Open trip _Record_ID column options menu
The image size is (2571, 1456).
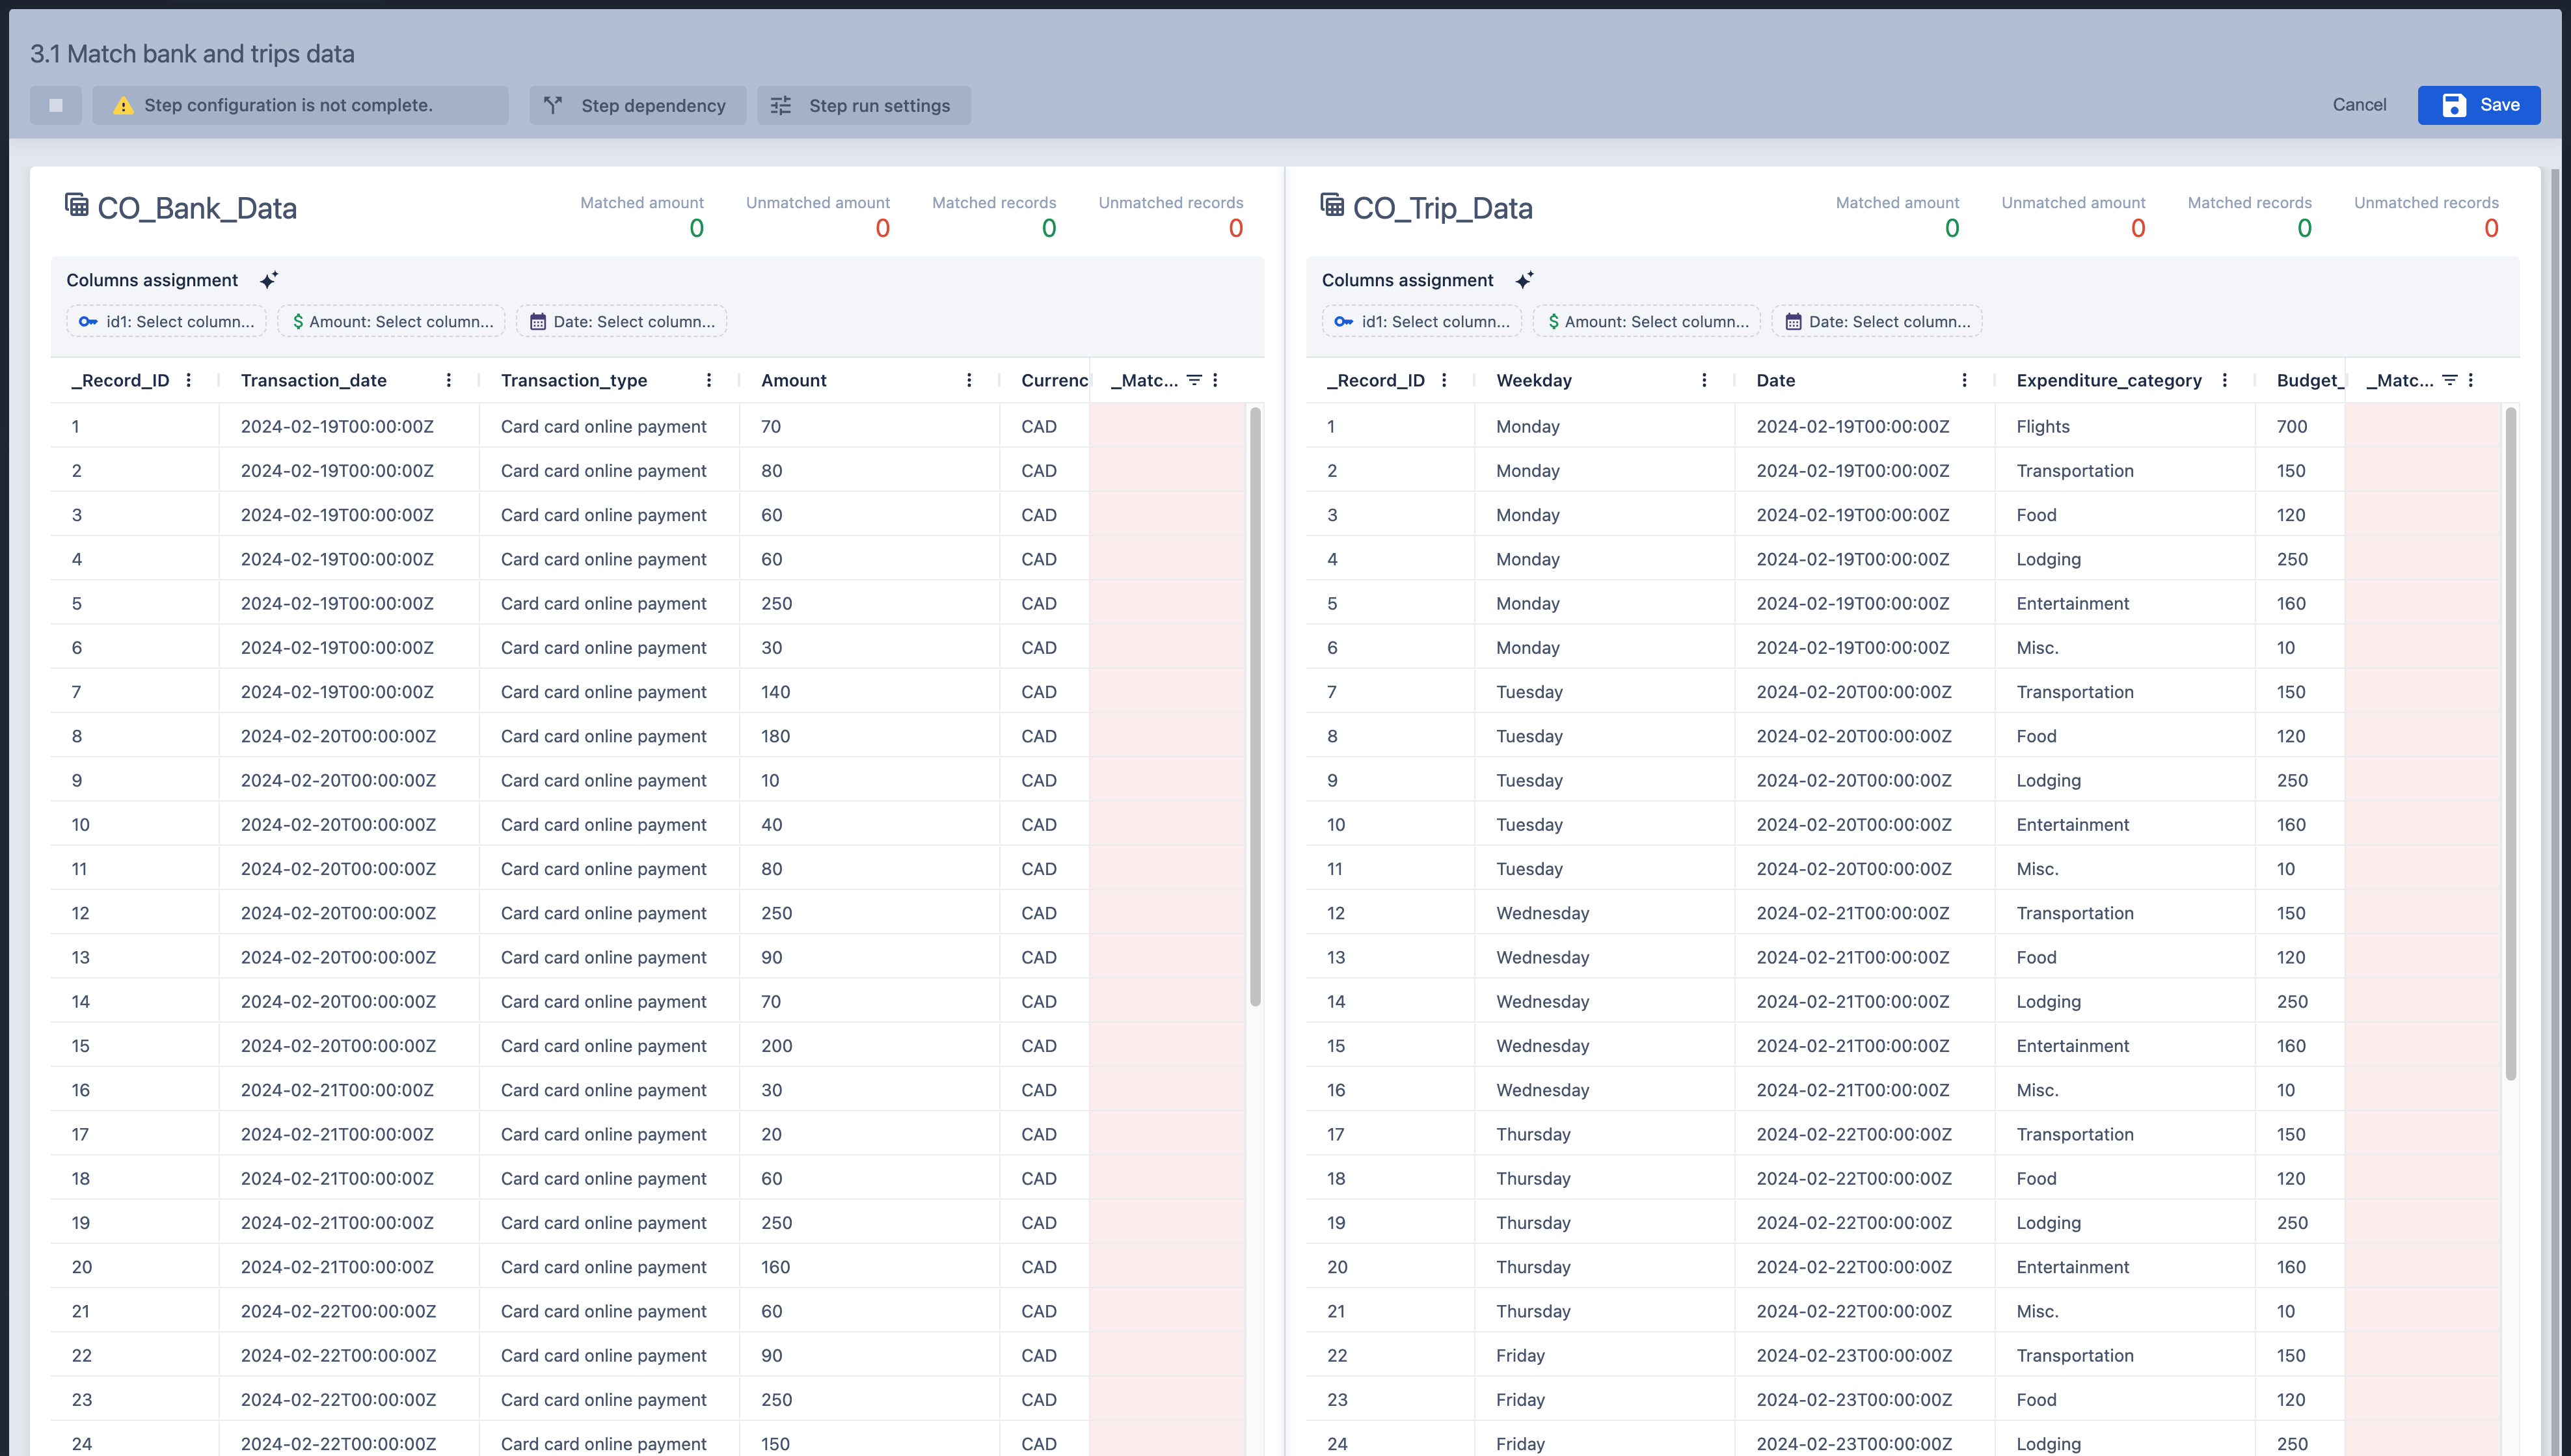click(1444, 380)
